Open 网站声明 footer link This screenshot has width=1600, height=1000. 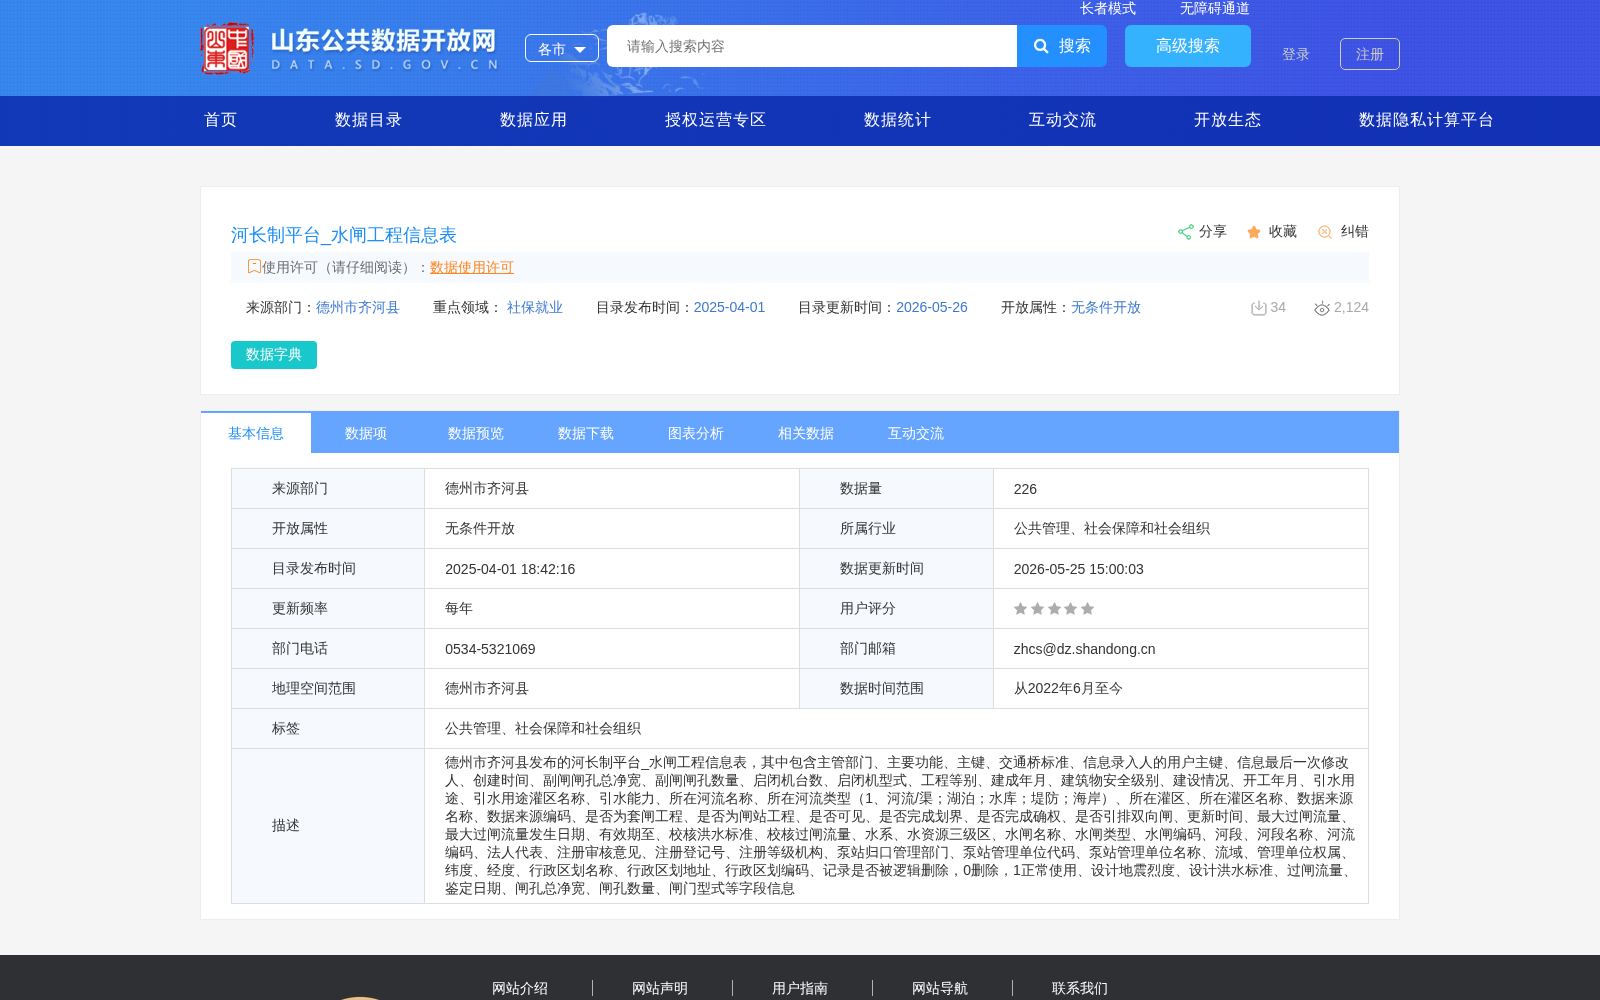660,988
